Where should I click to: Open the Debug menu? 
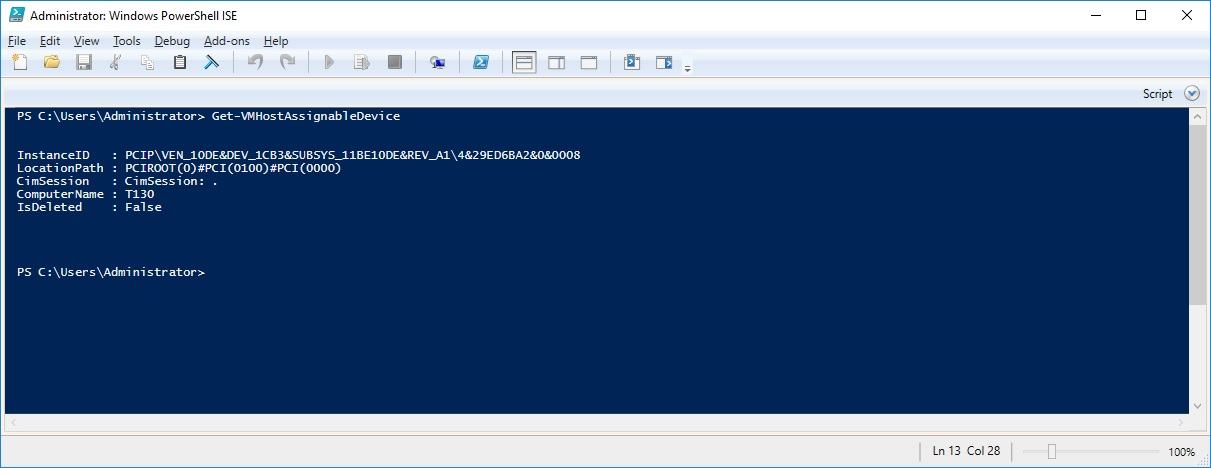pyautogui.click(x=172, y=41)
